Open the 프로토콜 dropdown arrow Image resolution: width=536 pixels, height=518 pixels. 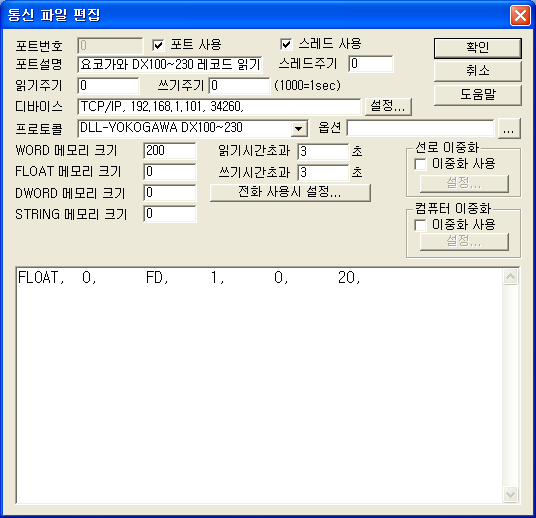tap(299, 129)
